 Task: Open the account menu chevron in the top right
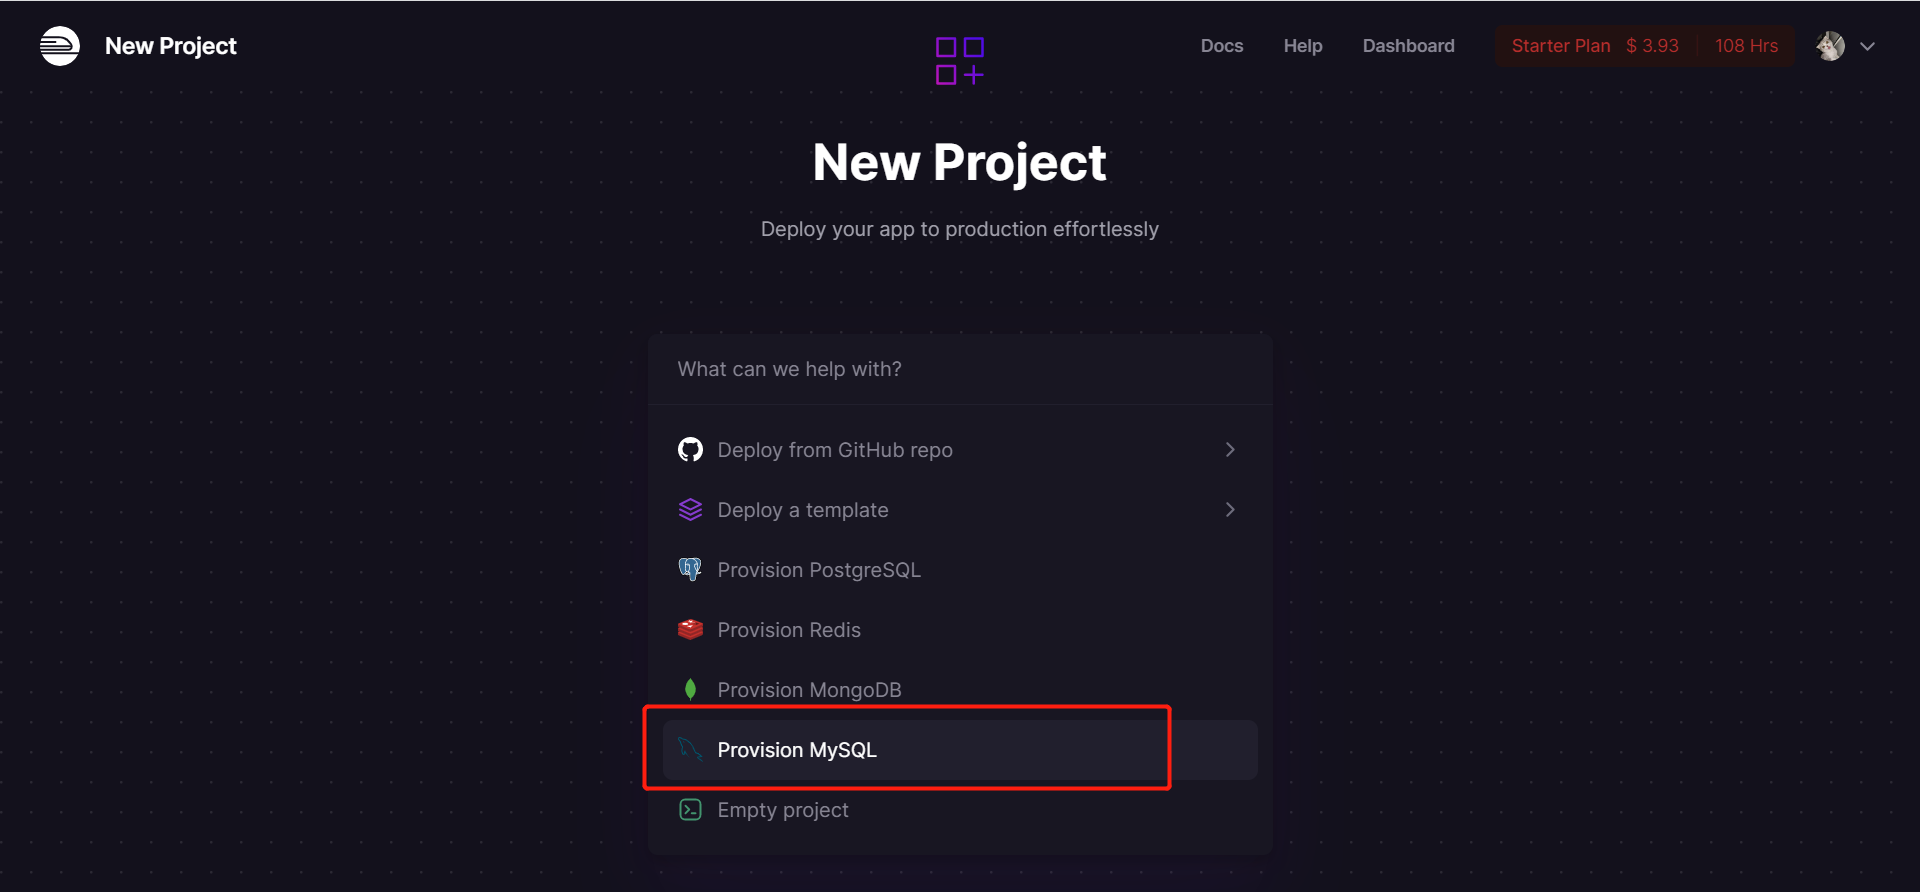1869,46
